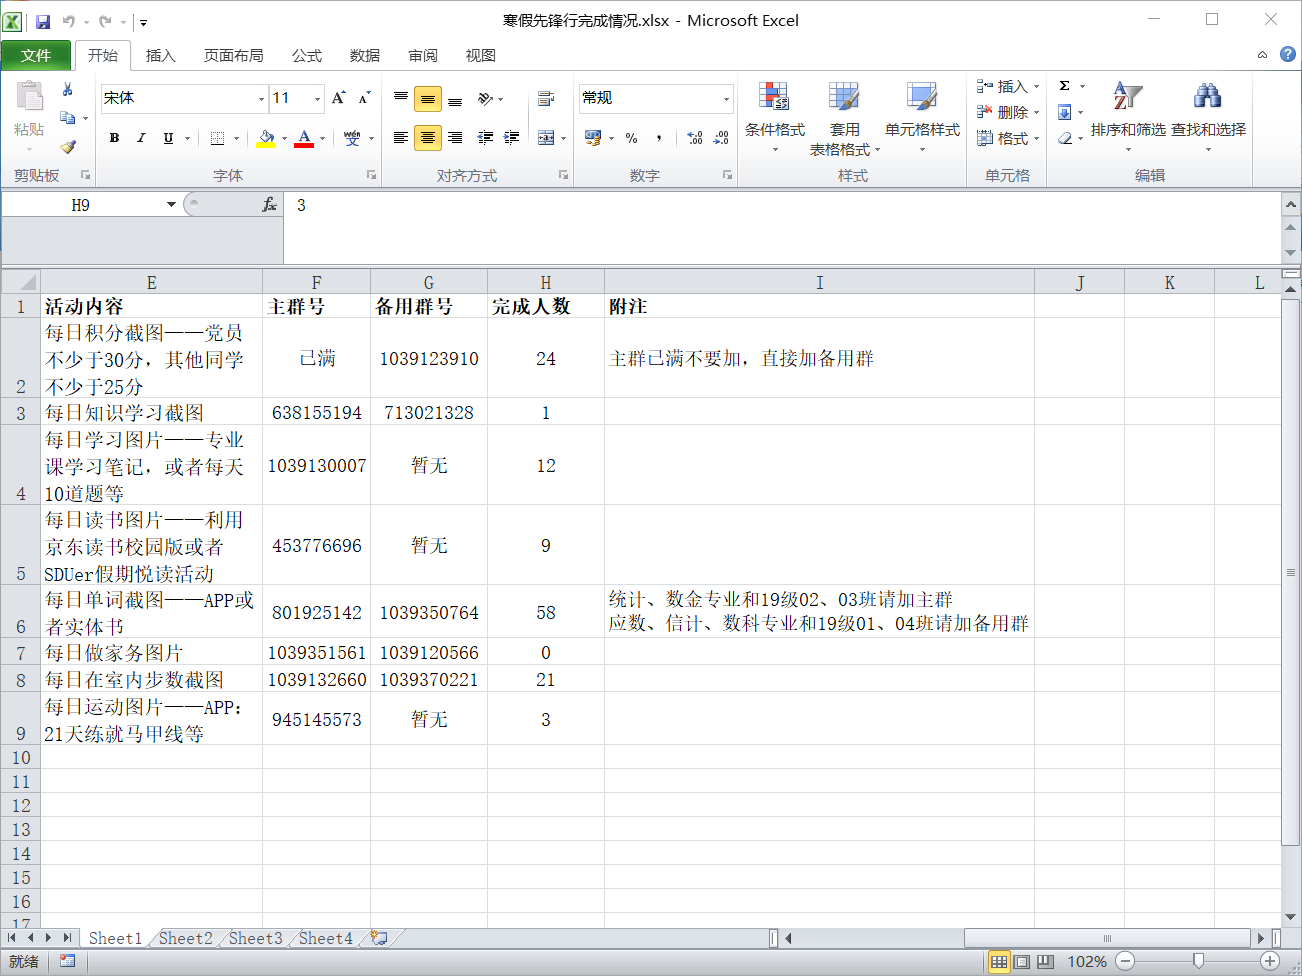This screenshot has height=976, width=1302.
Task: Switch to the Sheet2 worksheet tab
Action: pyautogui.click(x=185, y=938)
